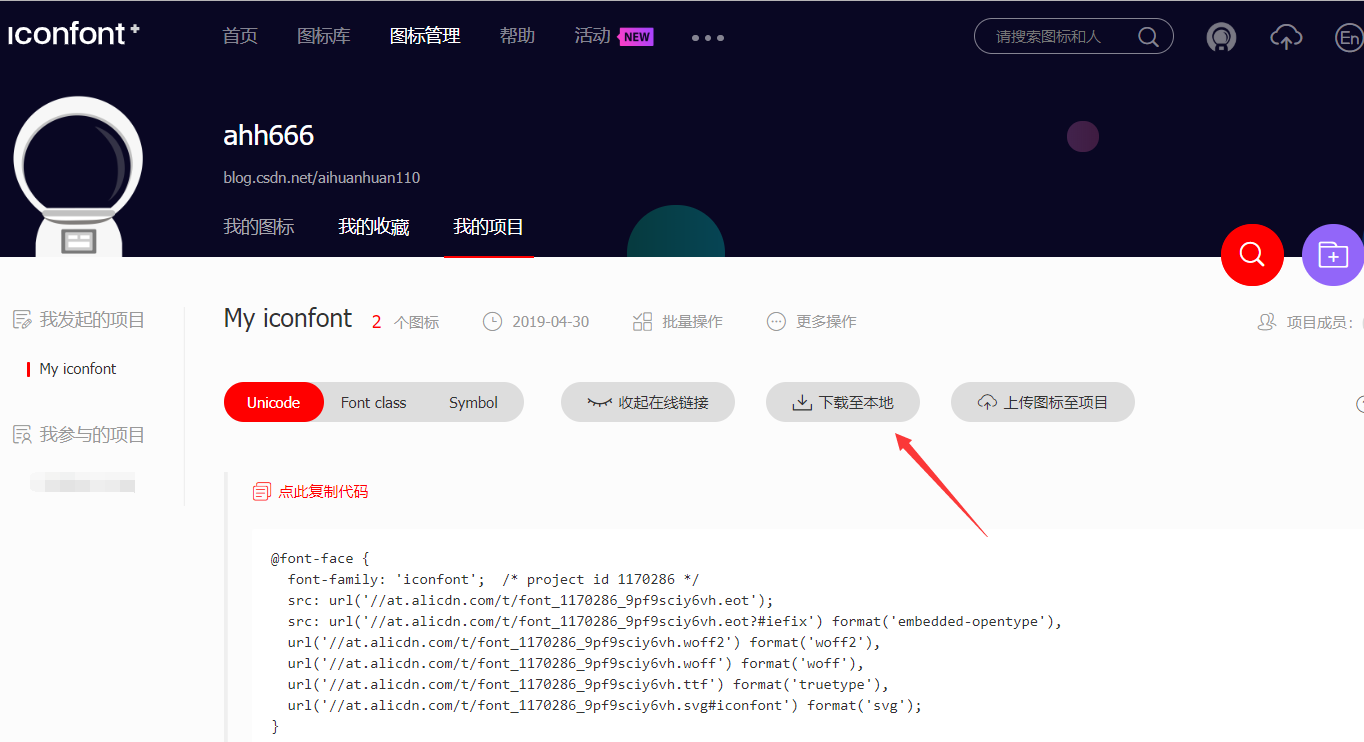Image resolution: width=1364 pixels, height=742 pixels.
Task: Switch language with the En icon
Action: pos(1348,38)
